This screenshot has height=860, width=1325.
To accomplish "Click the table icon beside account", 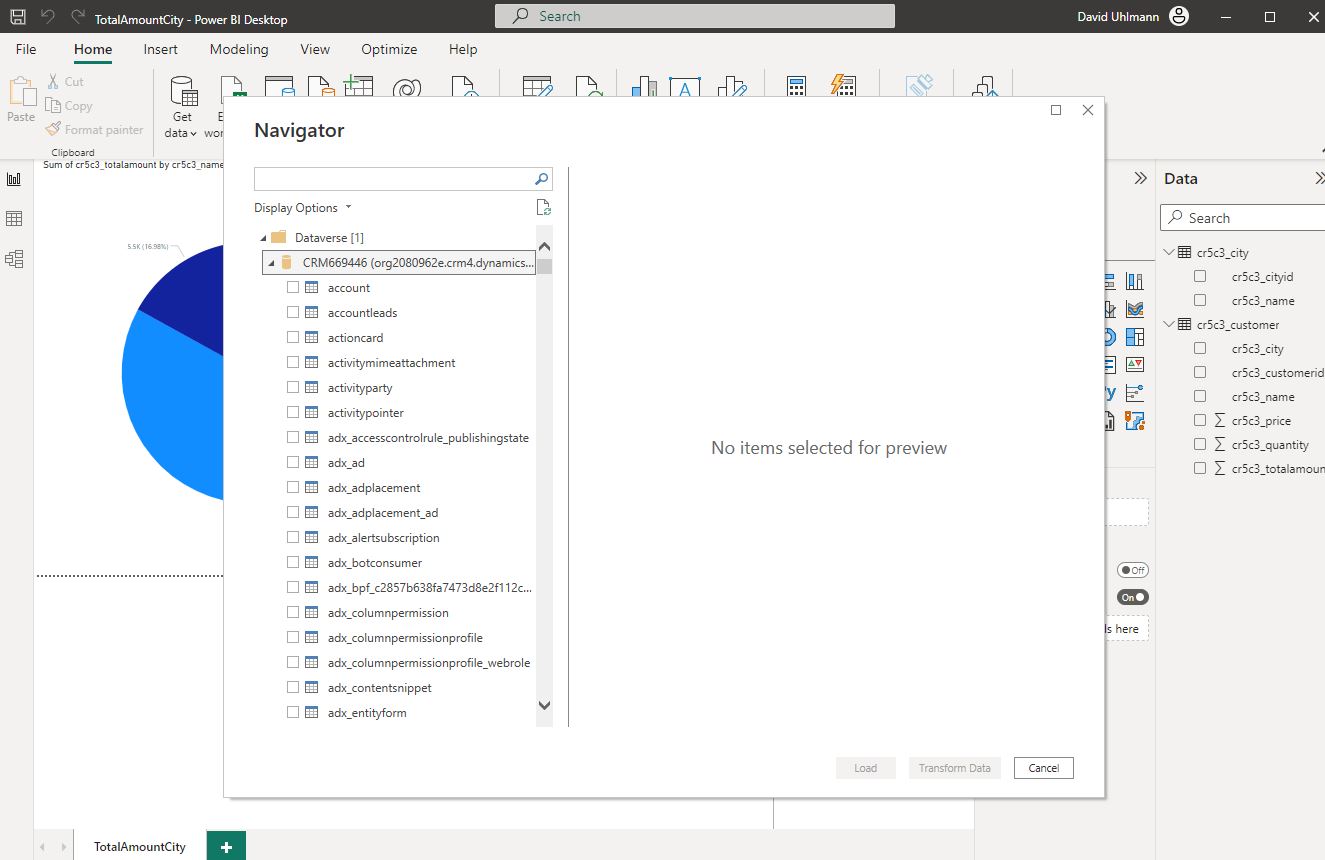I will pos(311,287).
